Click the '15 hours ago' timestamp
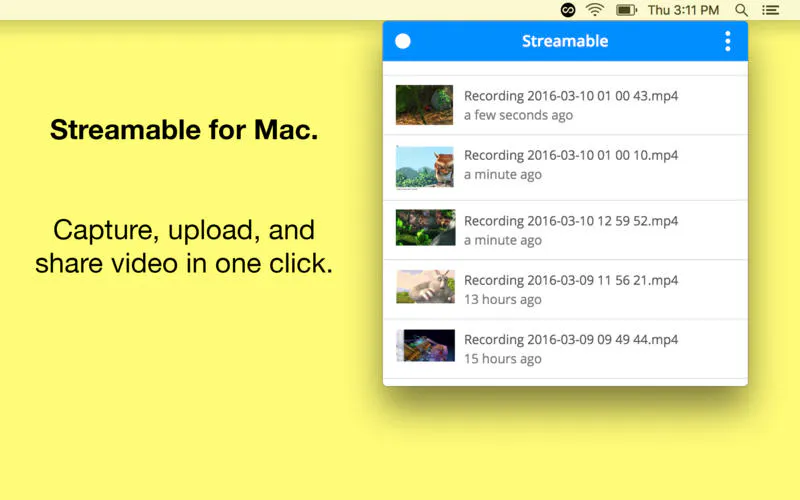Viewport: 800px width, 500px height. click(x=503, y=359)
